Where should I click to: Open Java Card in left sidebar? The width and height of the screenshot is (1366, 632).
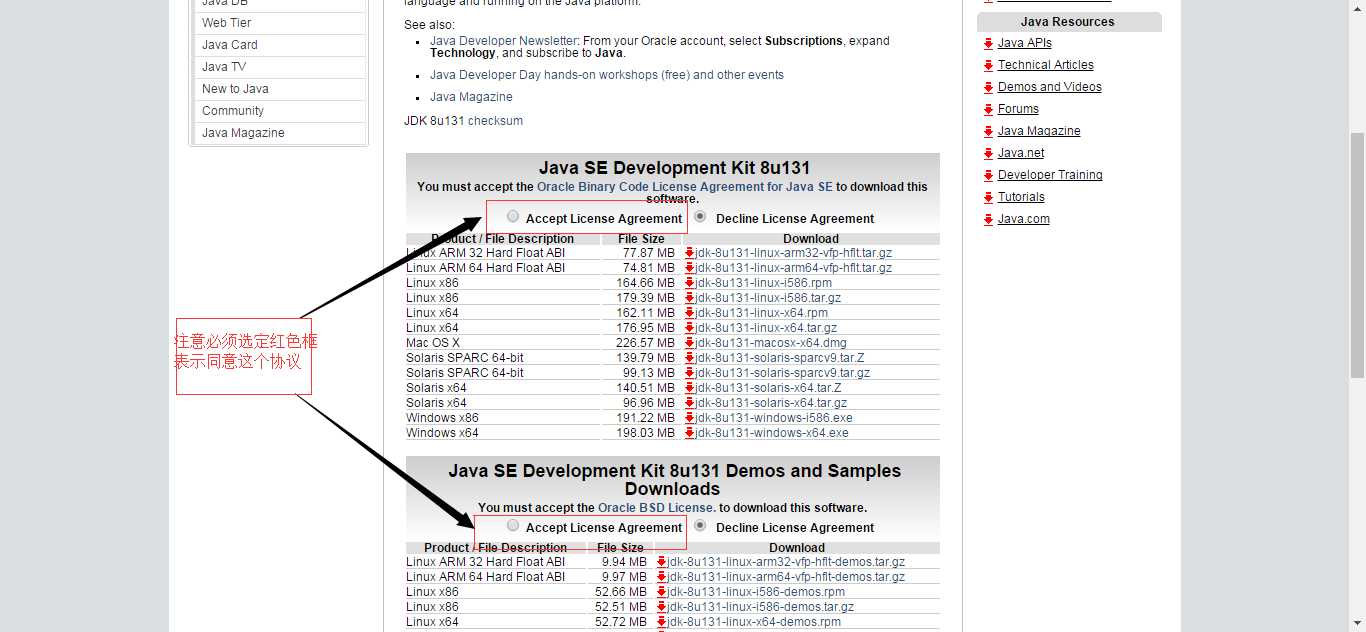click(x=230, y=45)
